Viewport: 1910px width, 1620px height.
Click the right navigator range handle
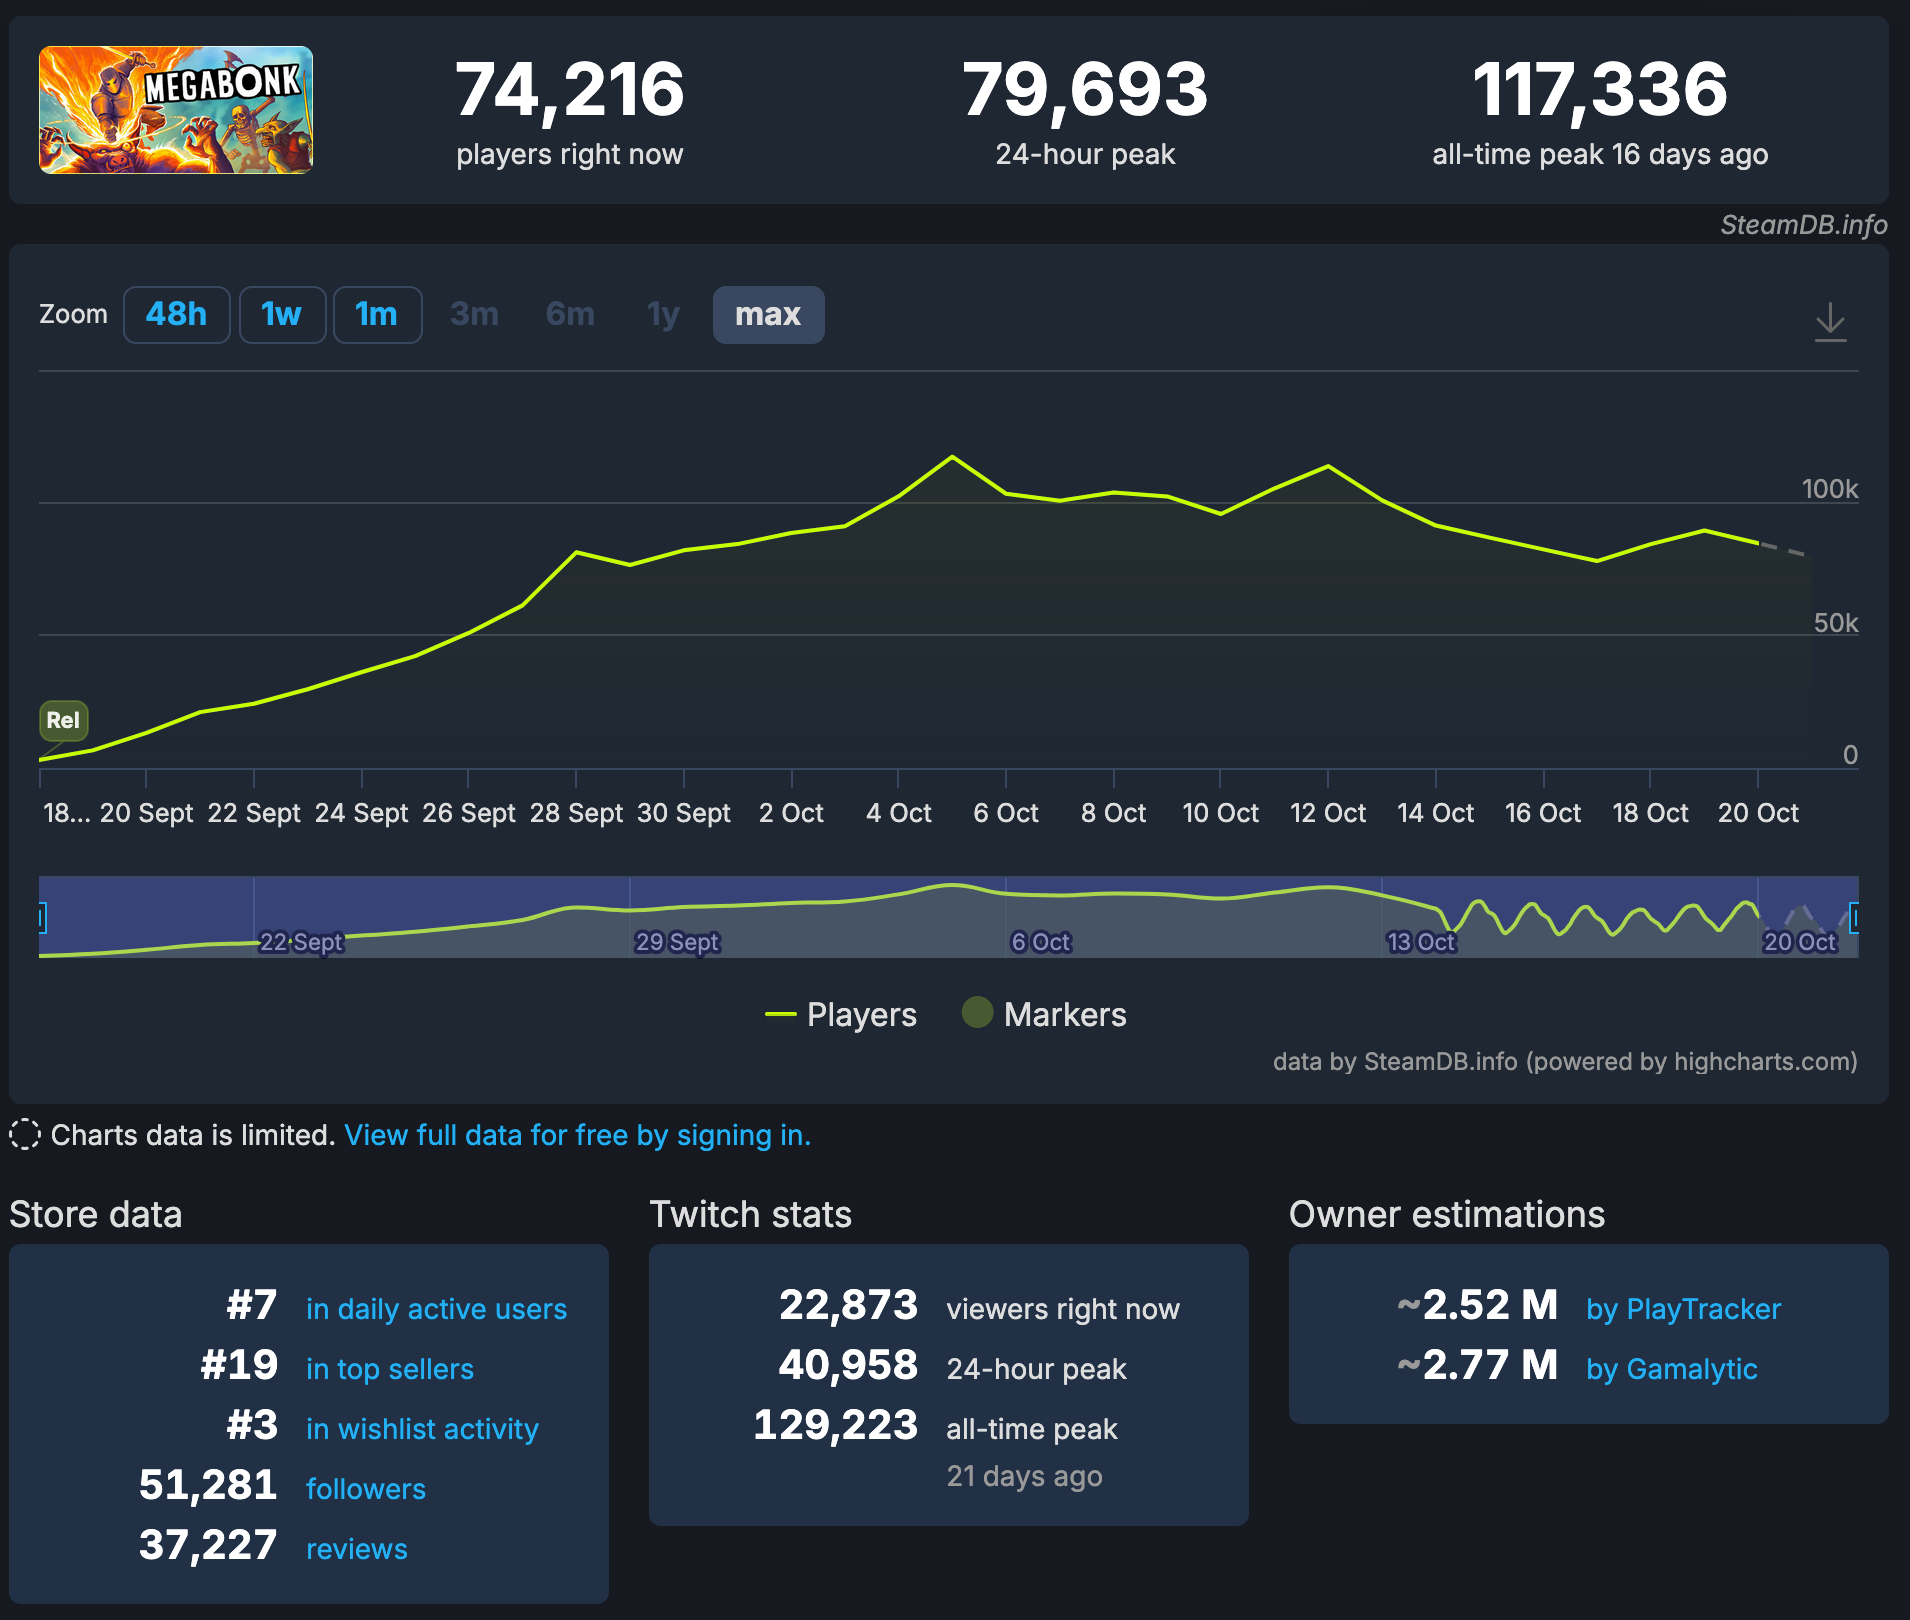click(1854, 917)
